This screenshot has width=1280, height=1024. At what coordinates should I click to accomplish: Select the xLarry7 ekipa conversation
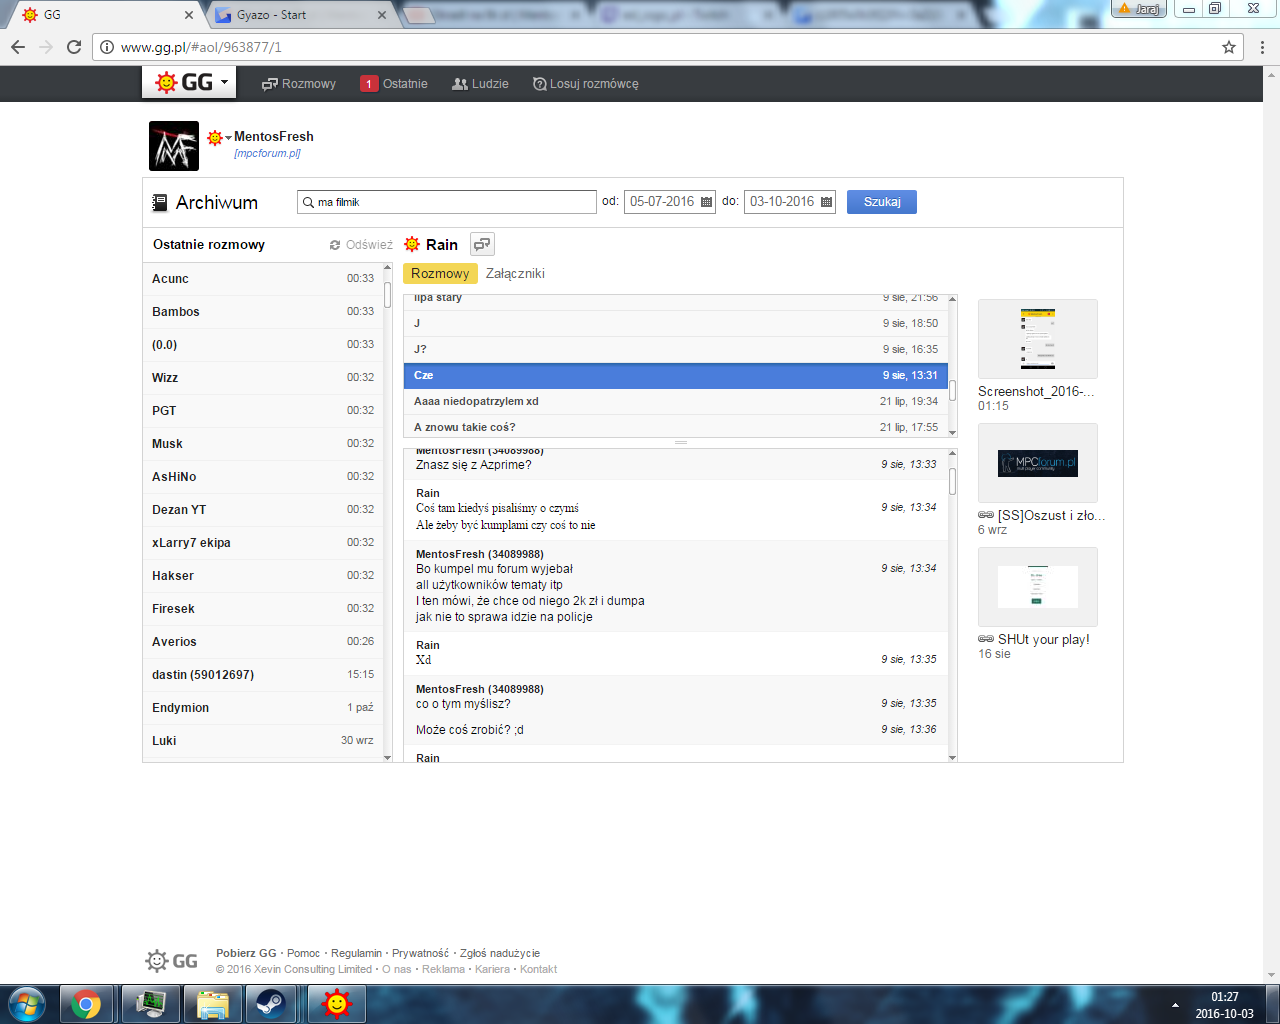coord(263,543)
